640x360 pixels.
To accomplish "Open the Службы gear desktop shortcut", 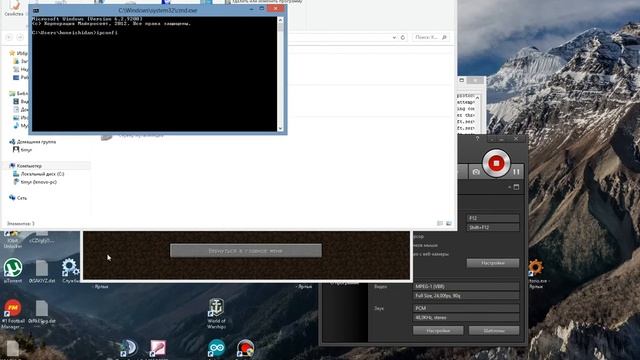I will [70, 271].
